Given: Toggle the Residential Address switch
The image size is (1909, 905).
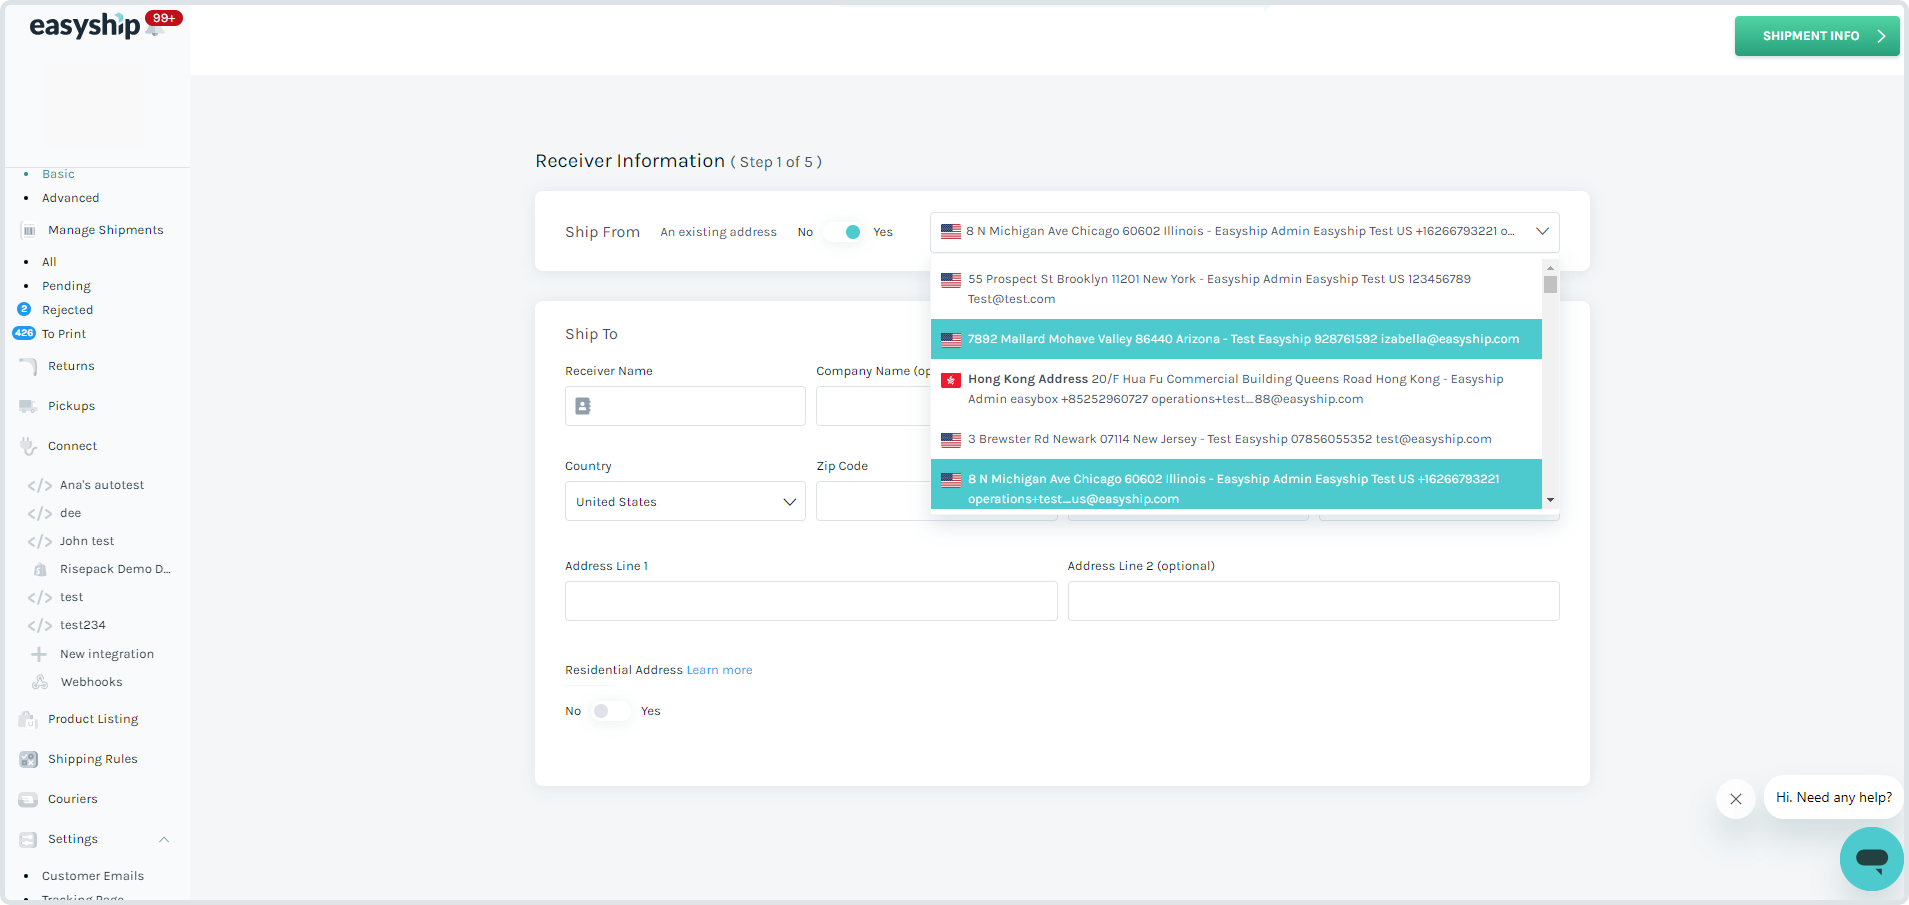Looking at the screenshot, I should 610,711.
